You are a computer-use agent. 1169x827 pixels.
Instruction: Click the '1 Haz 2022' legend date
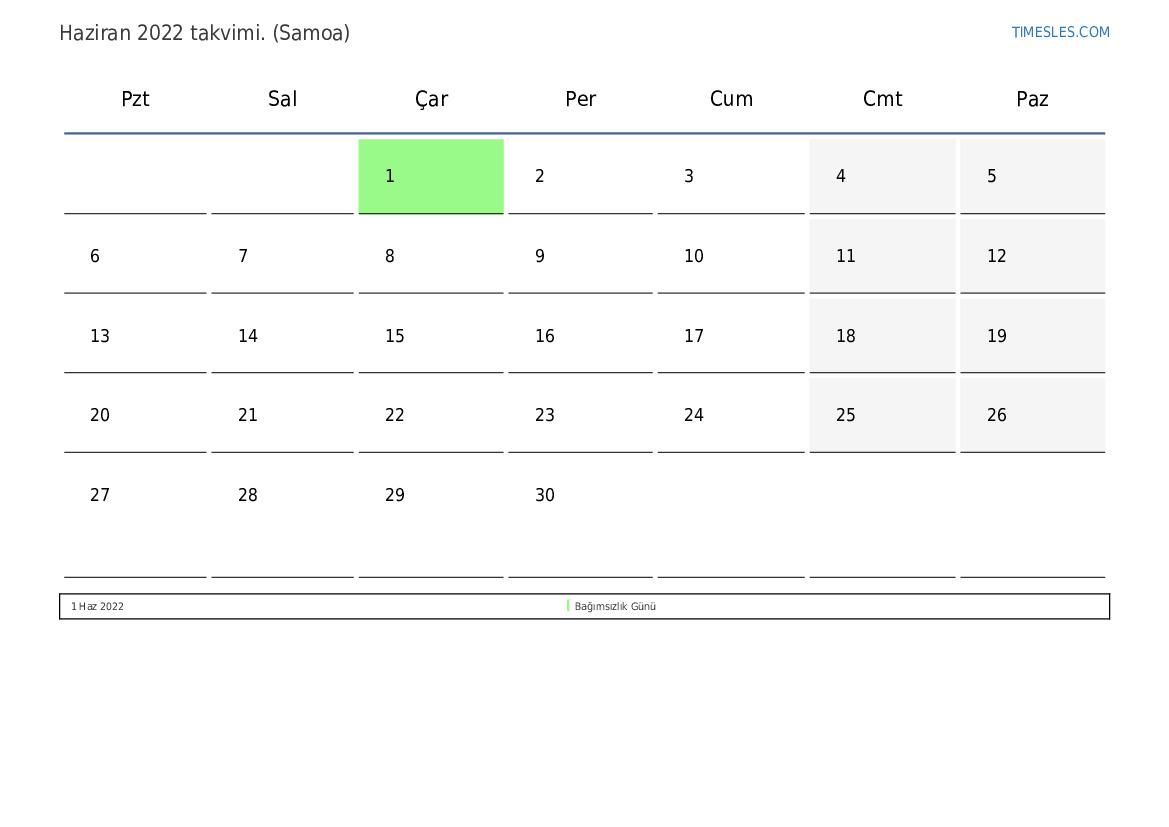(x=98, y=606)
